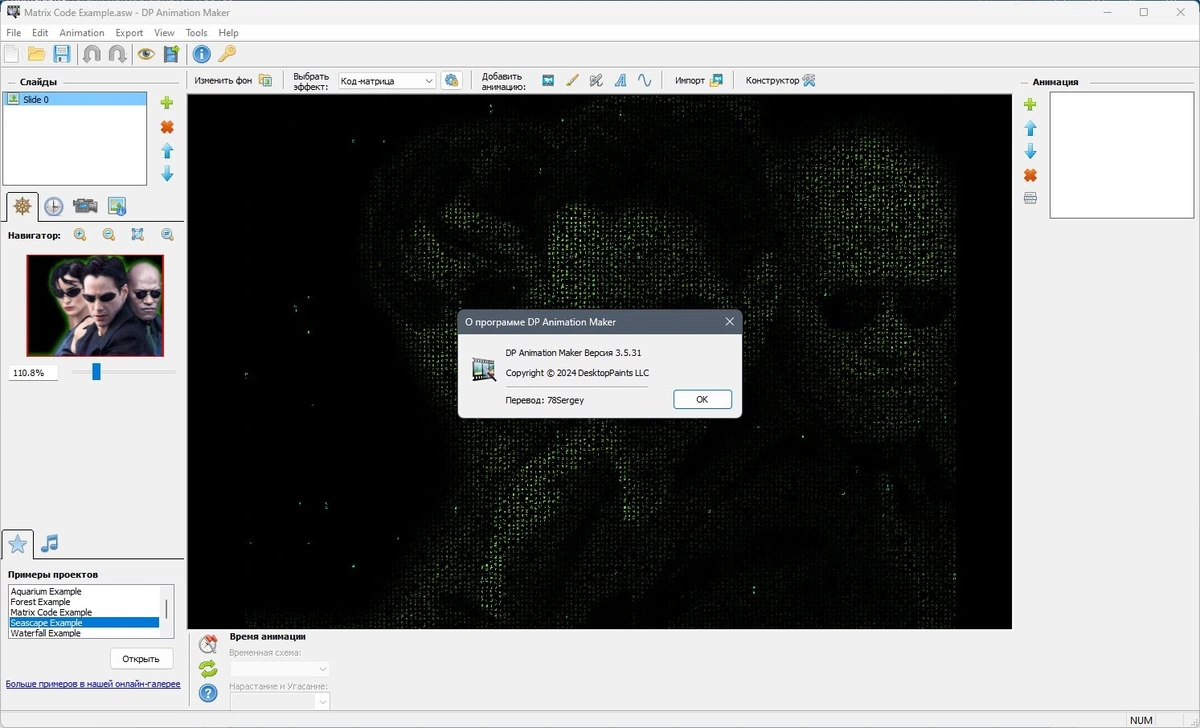Select Slide 0 in the slides list
This screenshot has width=1200, height=728.
tap(74, 99)
